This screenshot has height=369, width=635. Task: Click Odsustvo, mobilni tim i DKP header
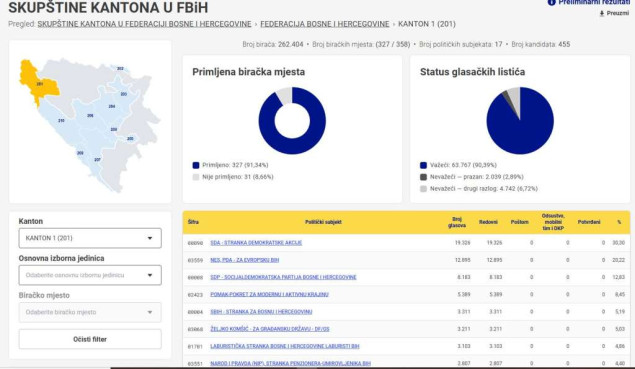[553, 222]
